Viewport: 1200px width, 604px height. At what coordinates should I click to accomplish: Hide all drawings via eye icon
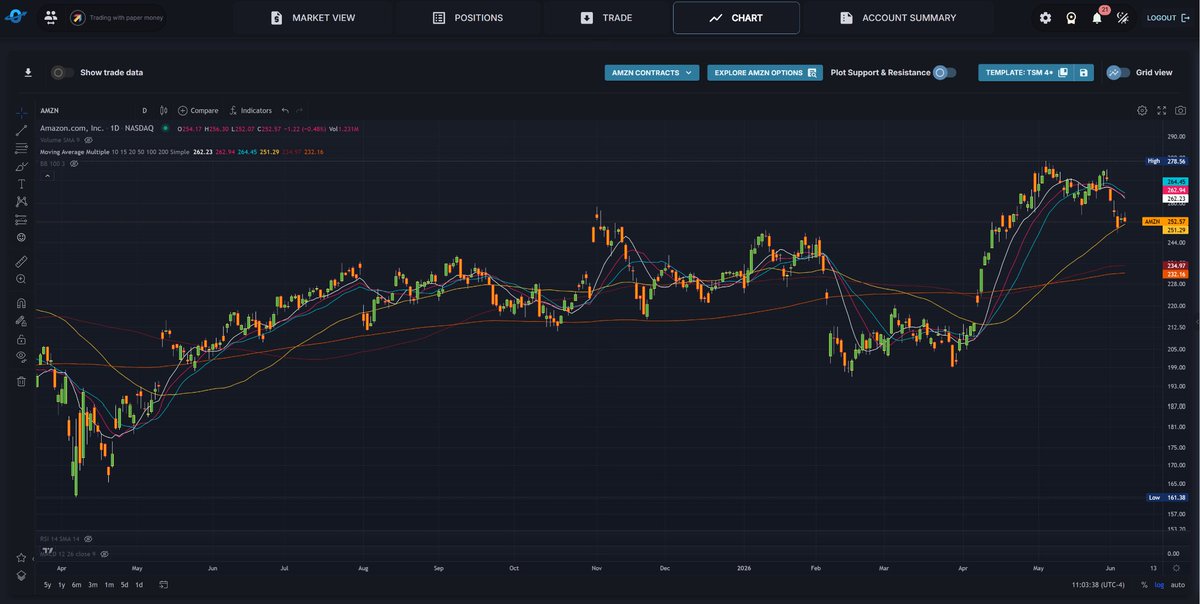[21, 357]
